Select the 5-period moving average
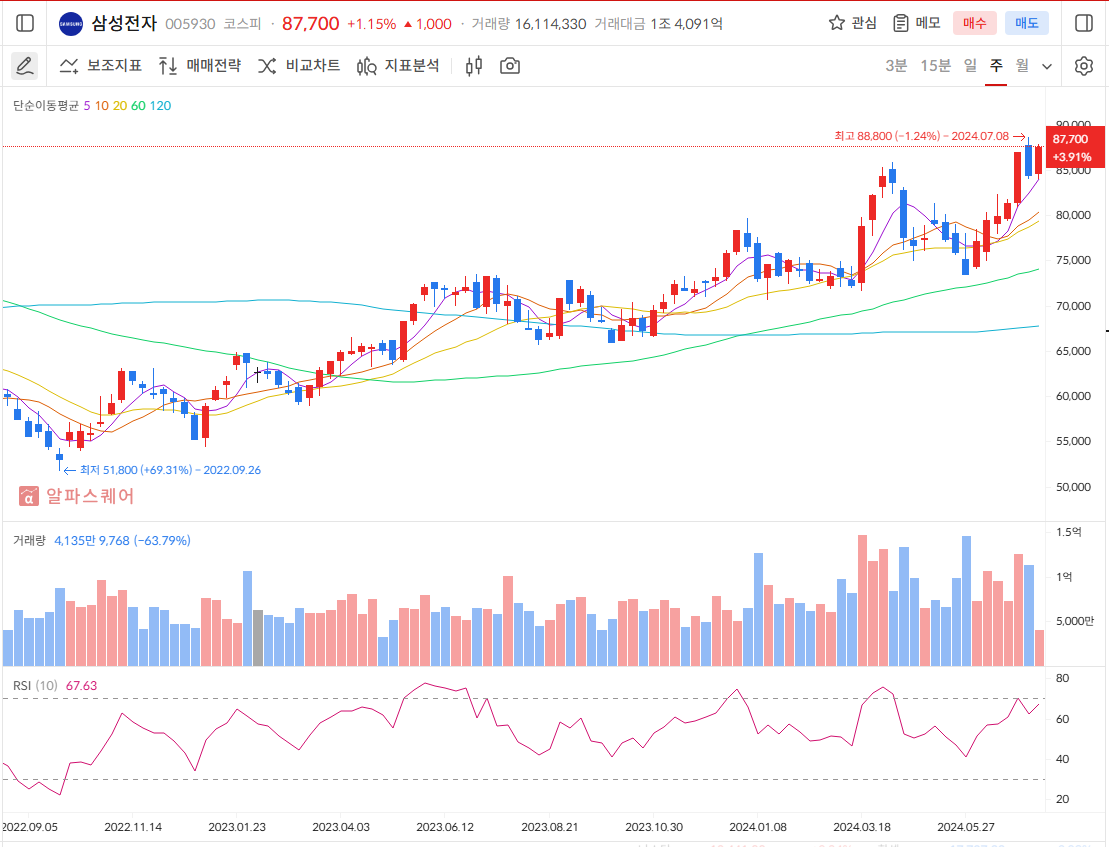 [x=87, y=105]
